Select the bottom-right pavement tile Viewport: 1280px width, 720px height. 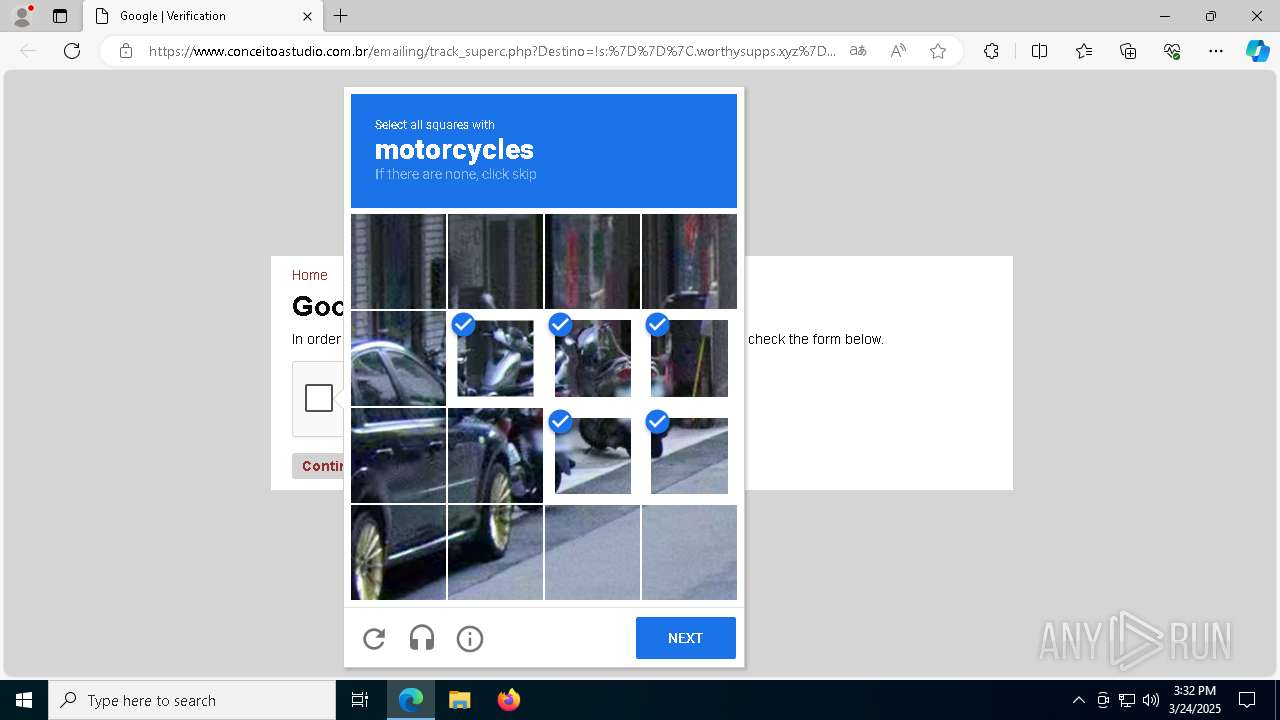pos(689,552)
